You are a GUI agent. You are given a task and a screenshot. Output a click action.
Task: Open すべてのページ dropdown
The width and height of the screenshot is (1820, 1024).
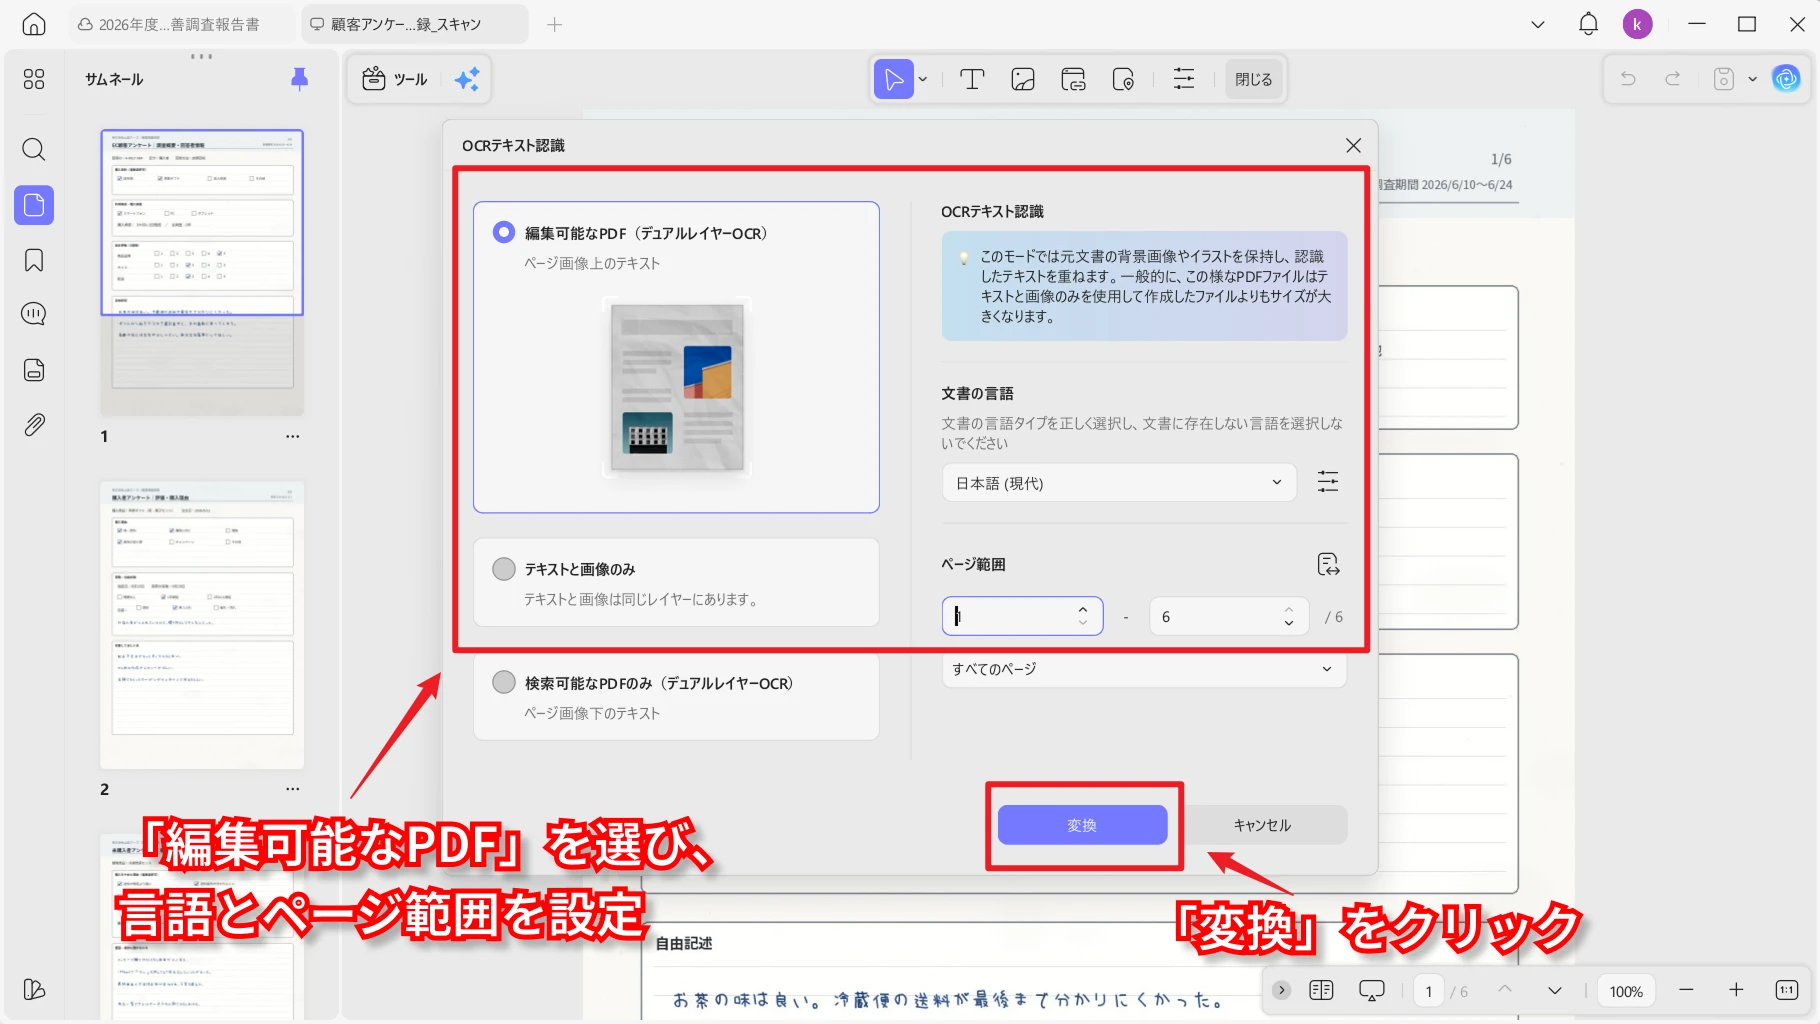click(x=1144, y=669)
